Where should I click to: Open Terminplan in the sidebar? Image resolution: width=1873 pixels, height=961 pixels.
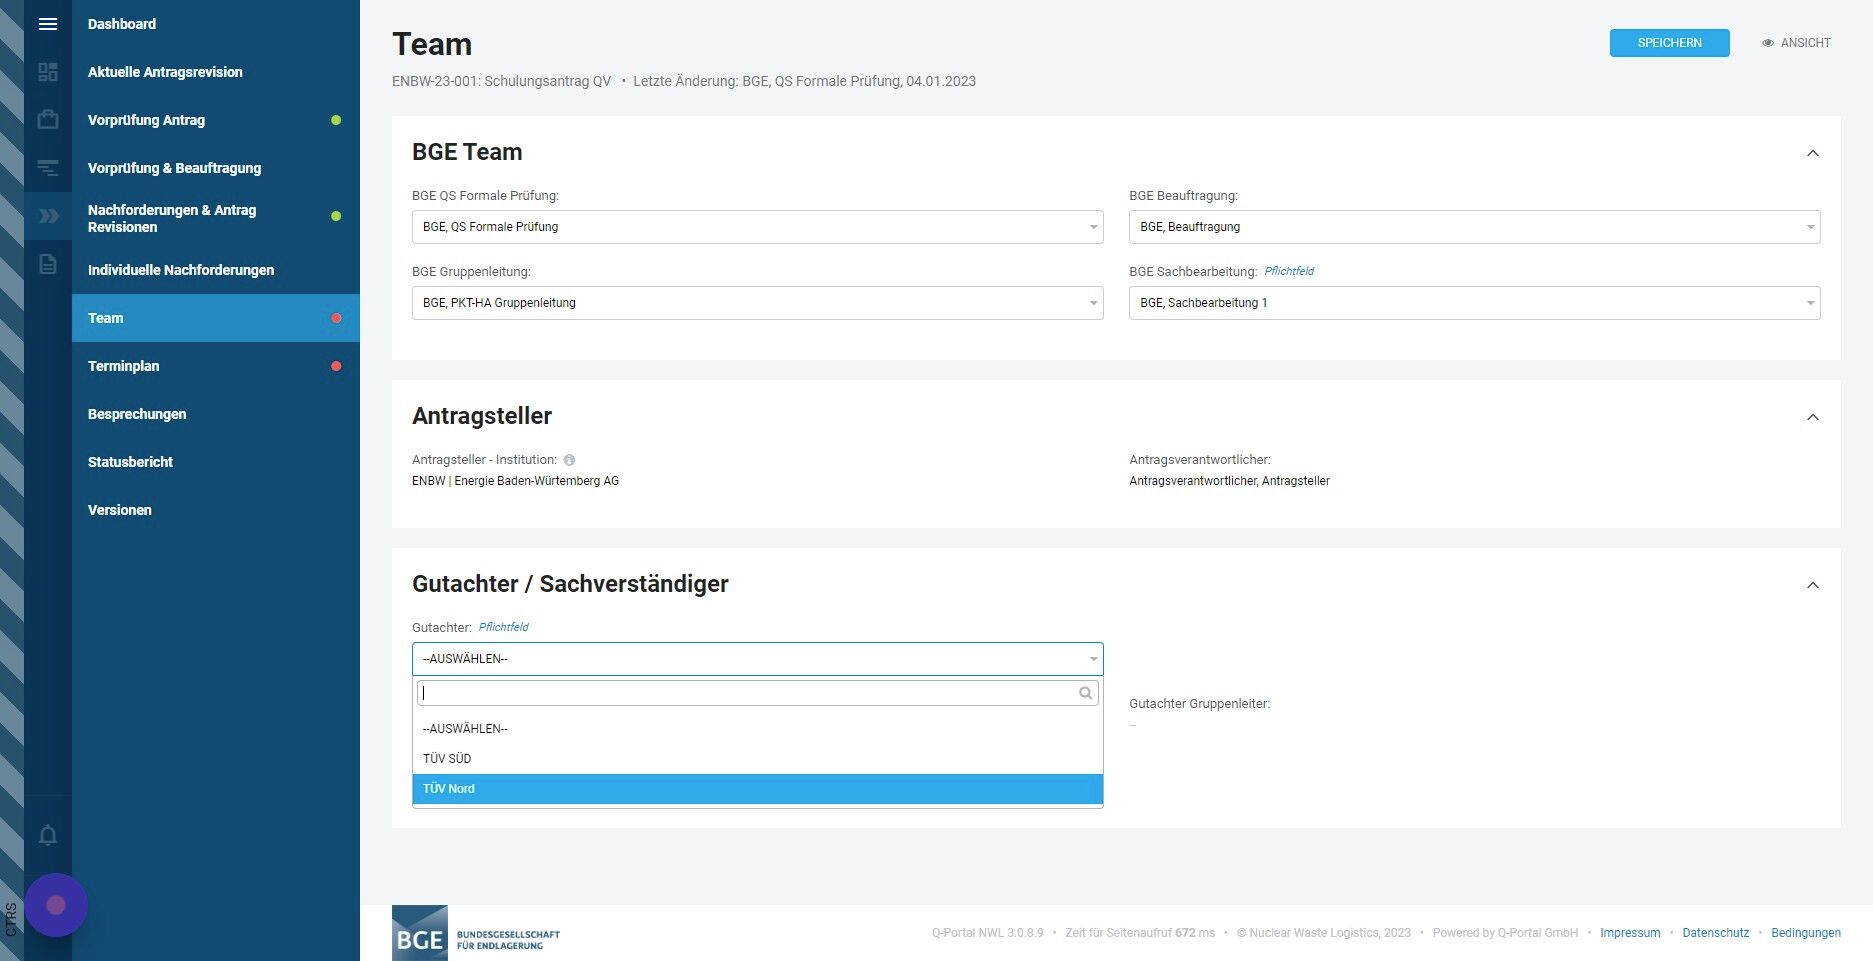[x=124, y=366]
